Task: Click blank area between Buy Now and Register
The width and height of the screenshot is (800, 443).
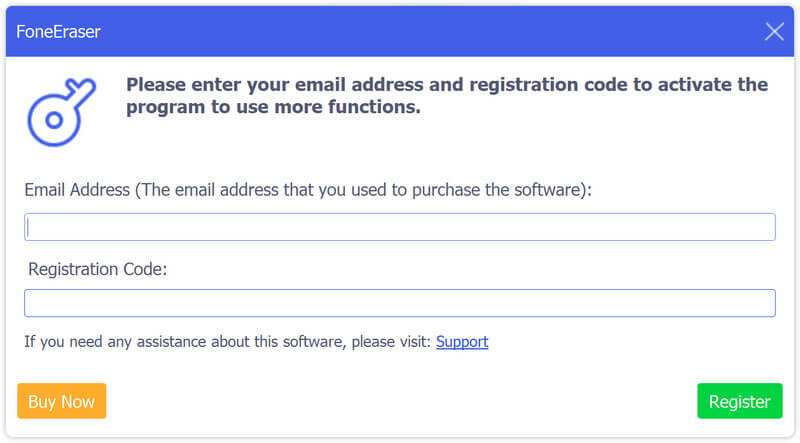Action: pos(400,402)
